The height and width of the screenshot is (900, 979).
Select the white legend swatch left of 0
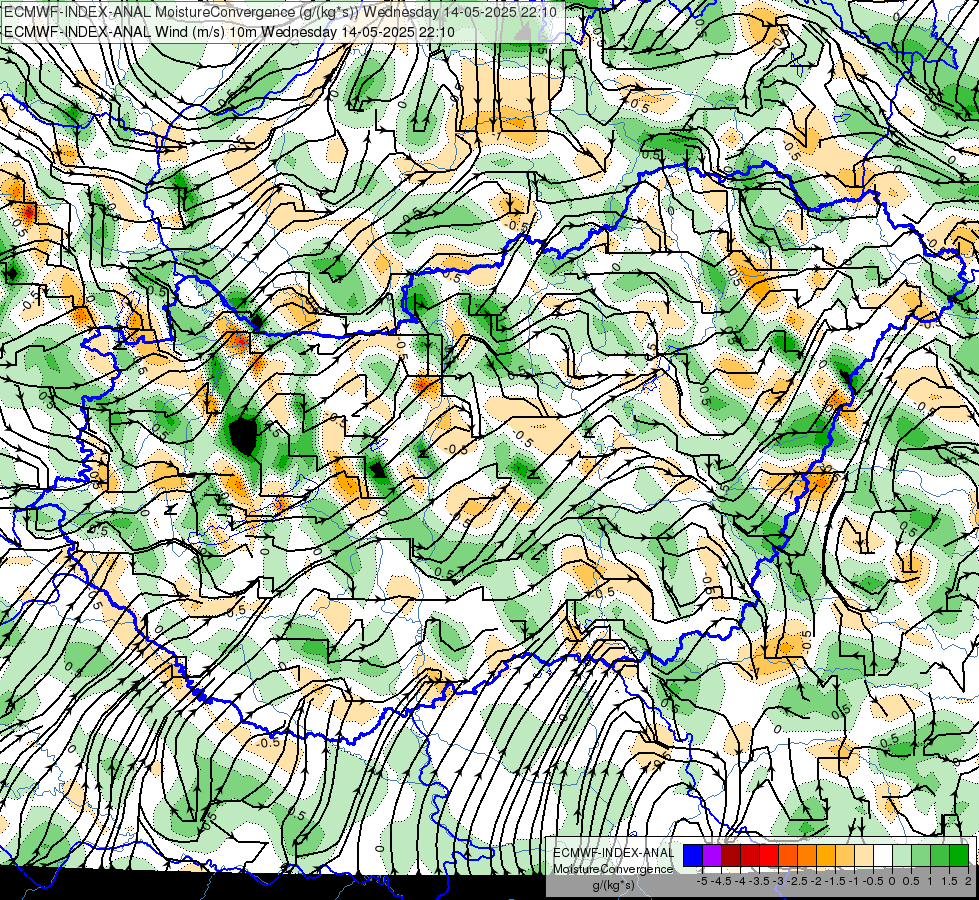pos(883,856)
